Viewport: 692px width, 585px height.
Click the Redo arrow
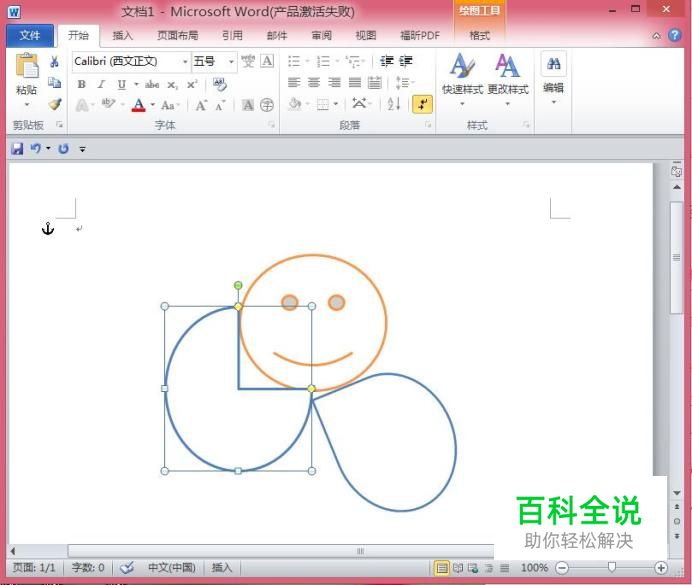click(64, 149)
